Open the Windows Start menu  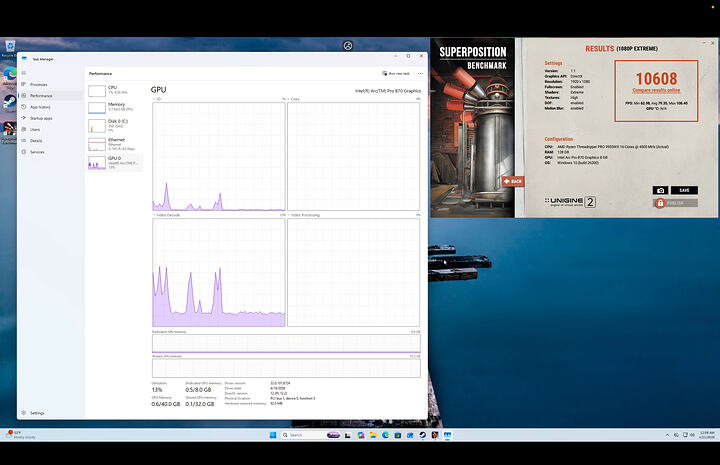pyautogui.click(x=273, y=435)
